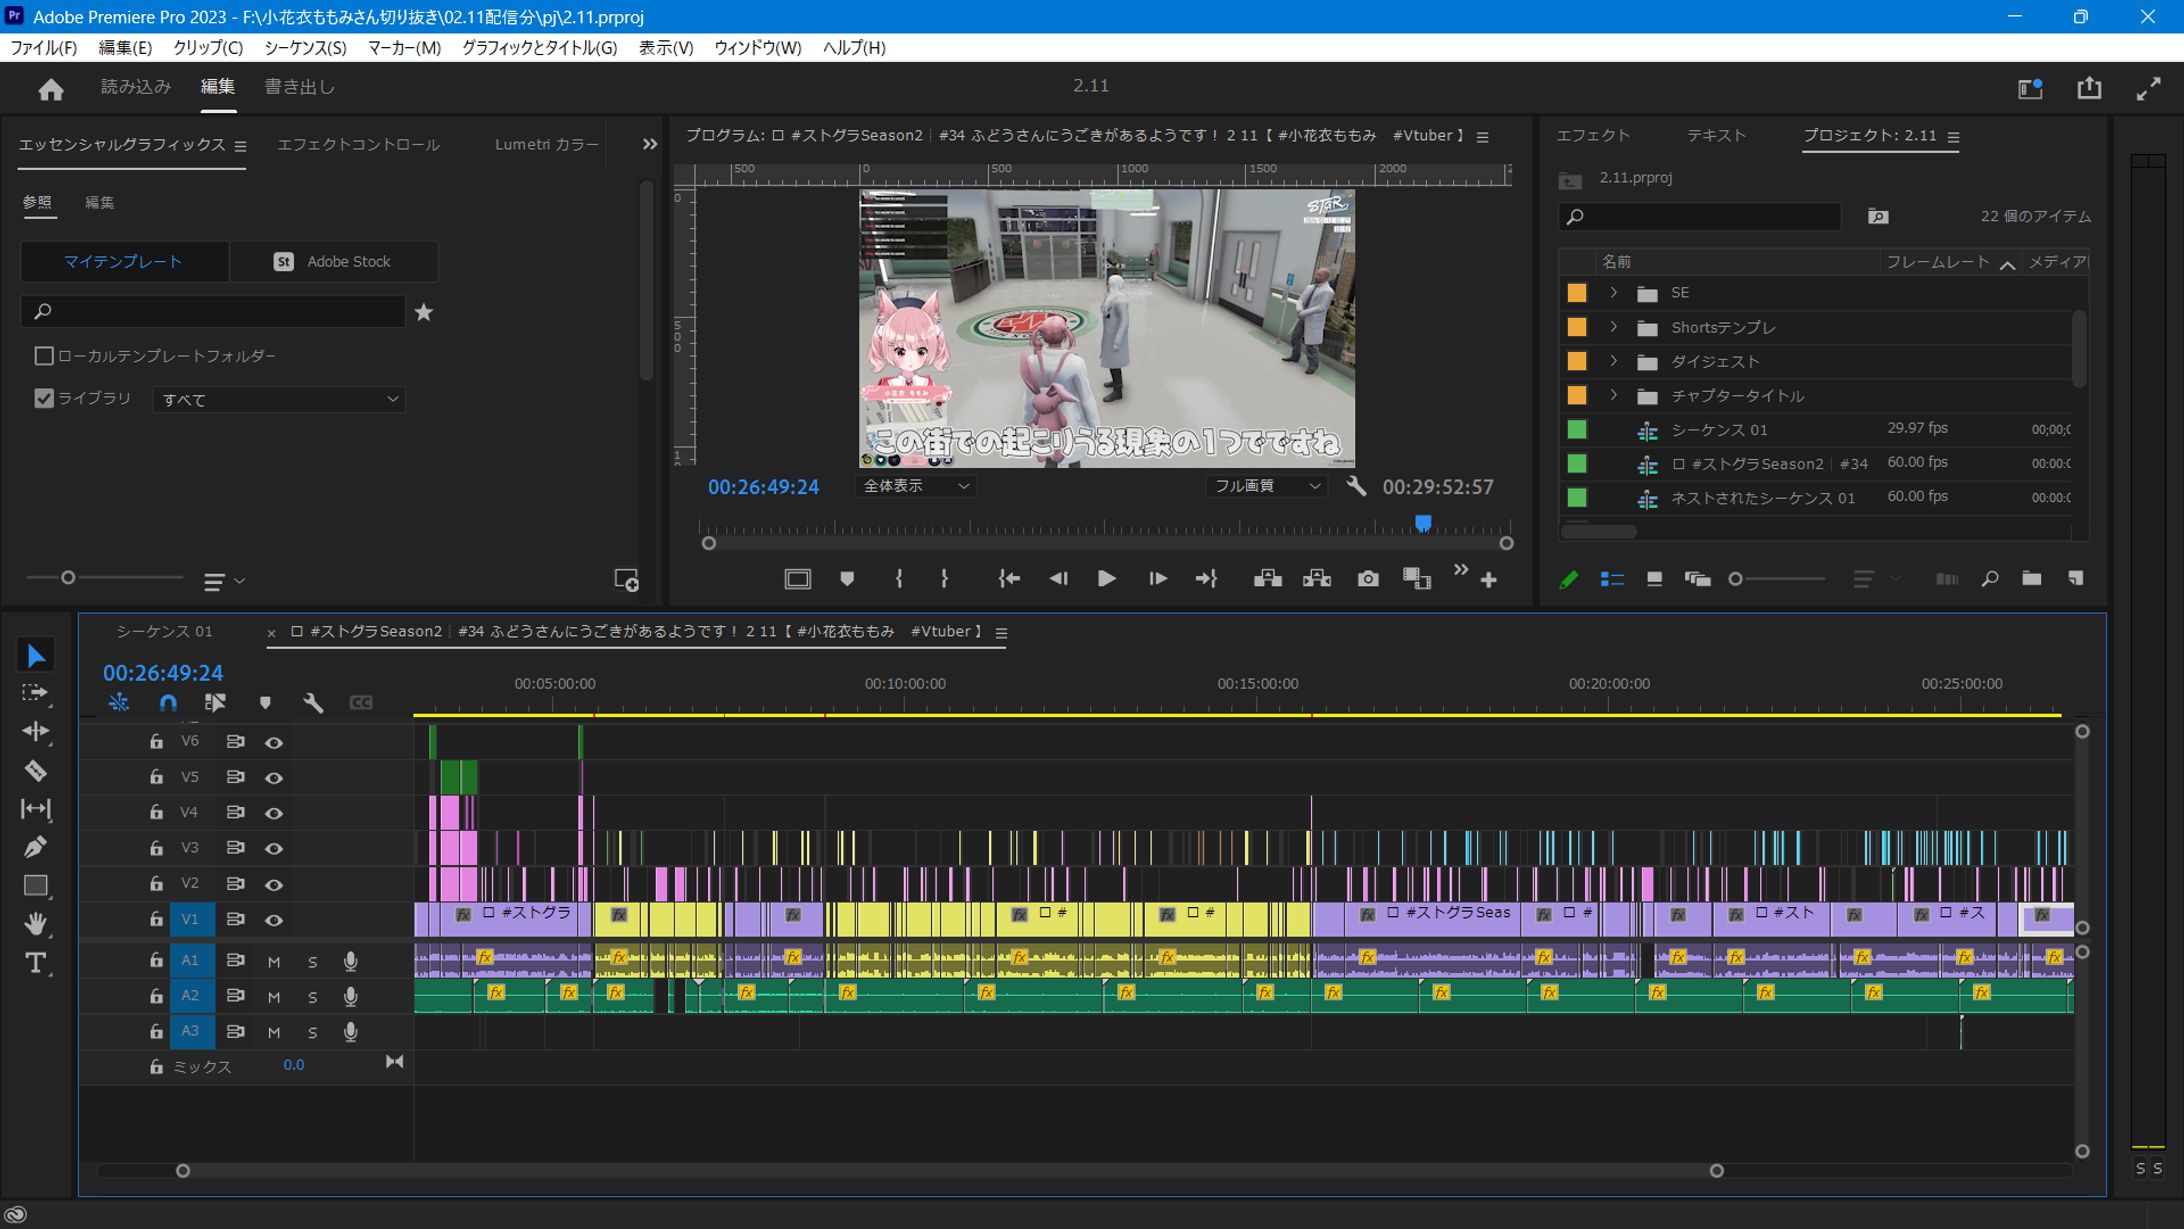Image resolution: width=2184 pixels, height=1229 pixels.
Task: Select the Type tool
Action: coord(35,962)
